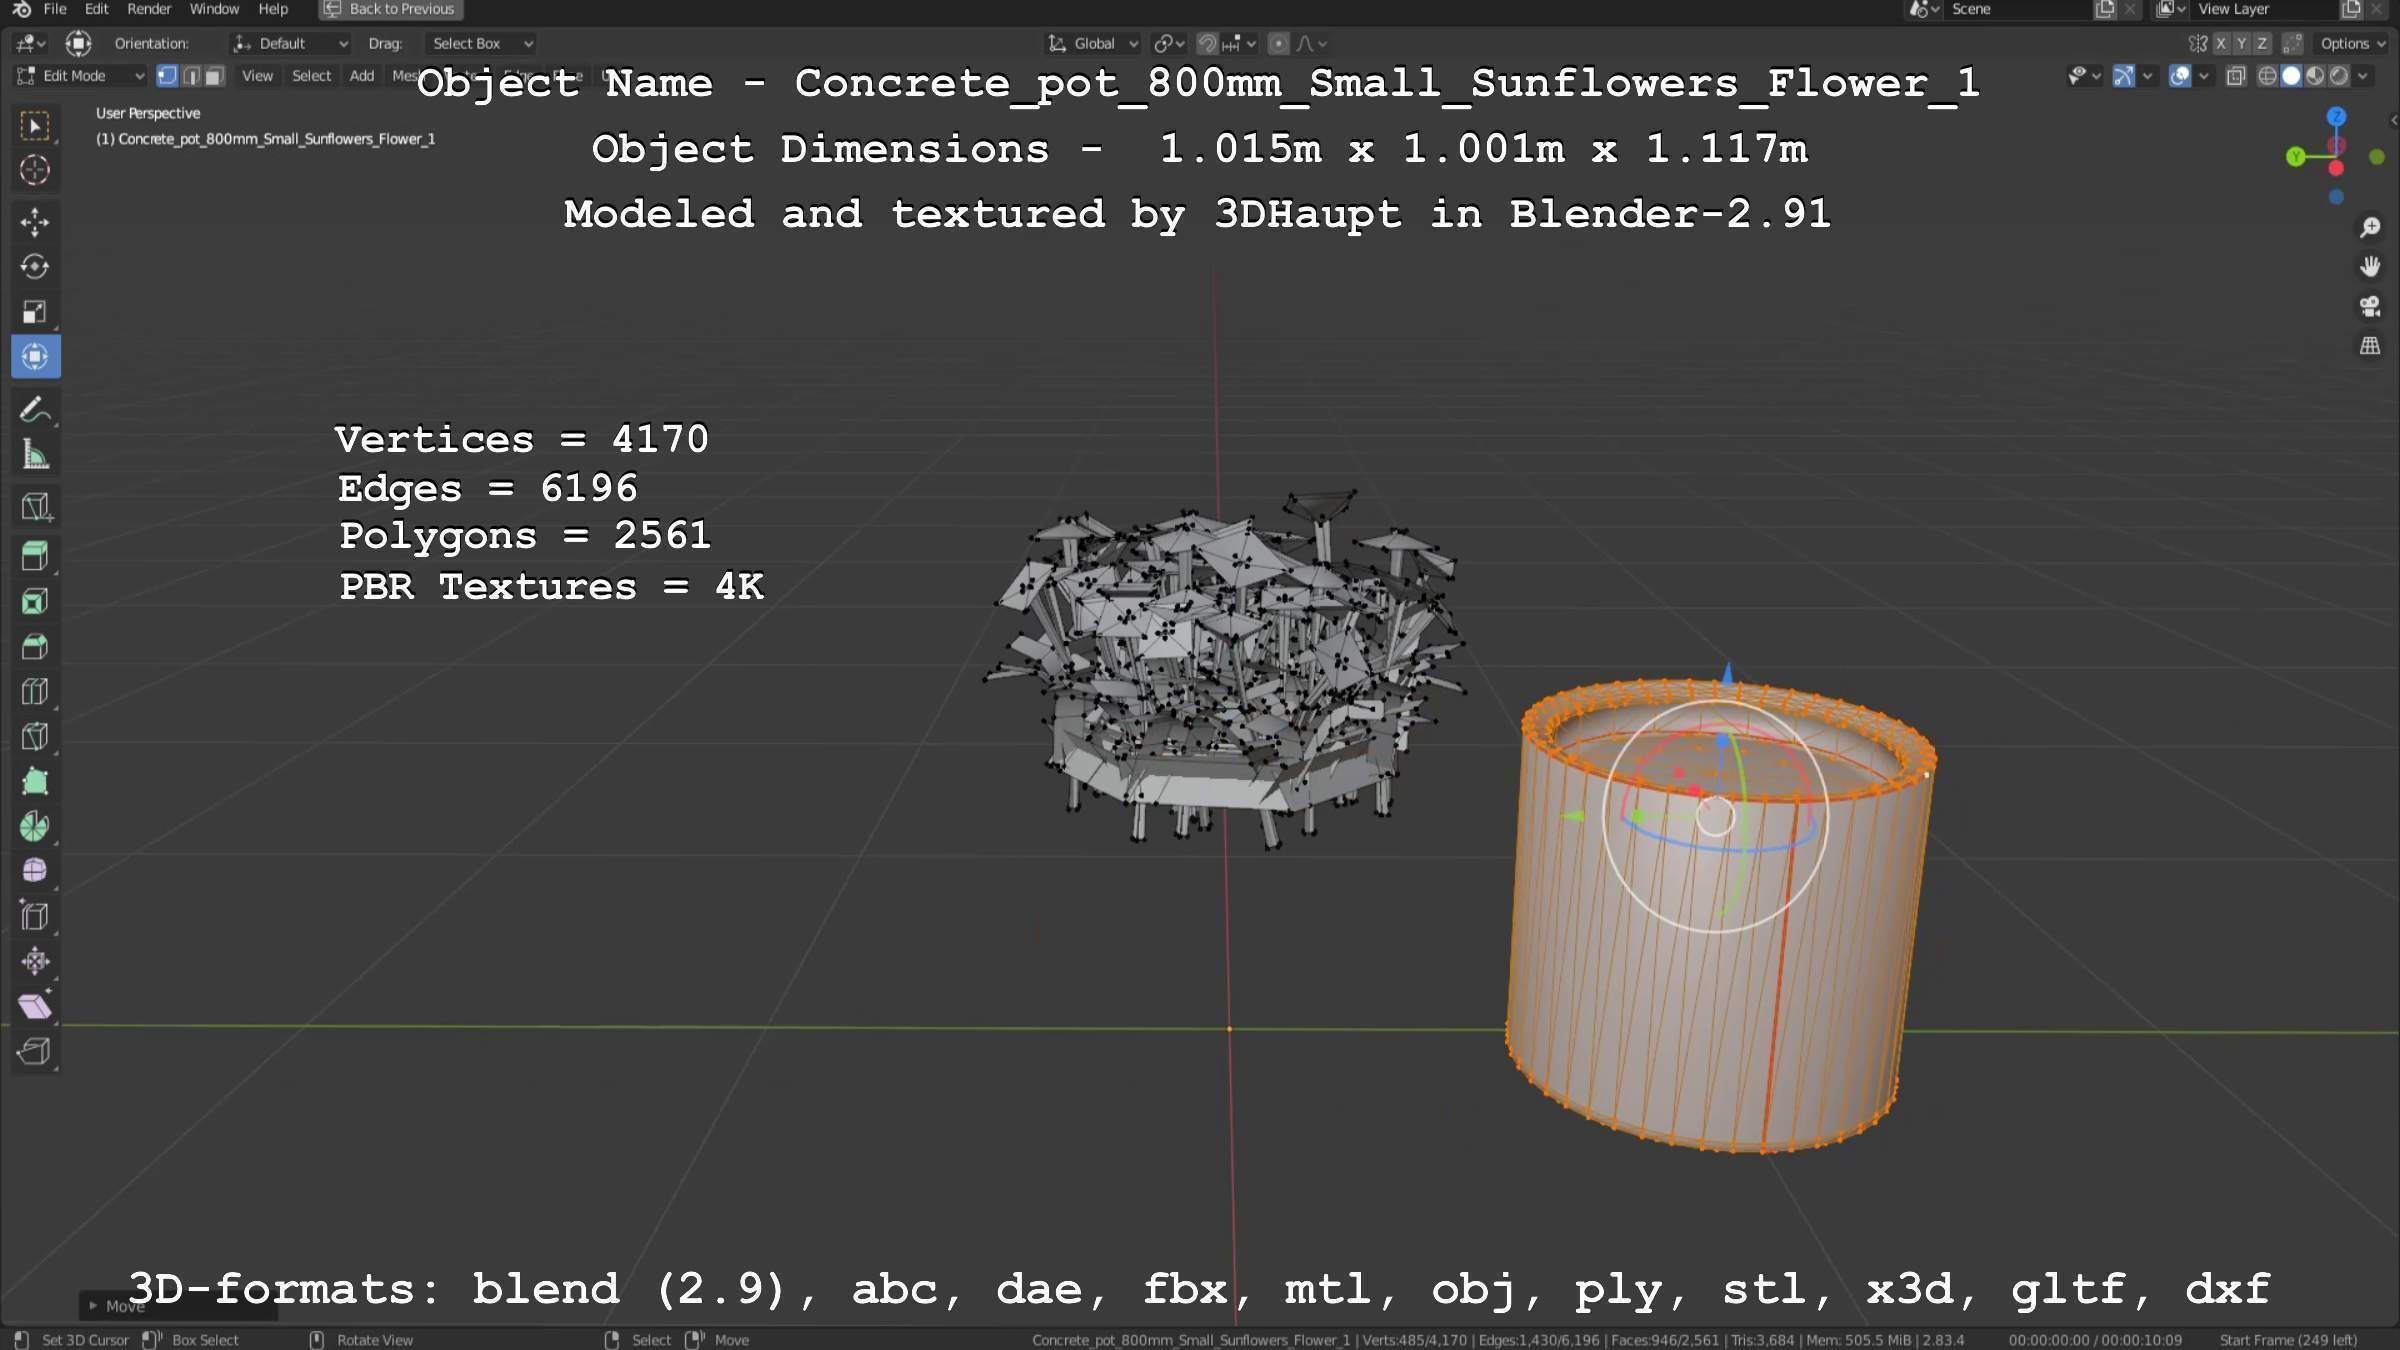Toggle Z axis mesh symmetry

pyautogui.click(x=2262, y=44)
